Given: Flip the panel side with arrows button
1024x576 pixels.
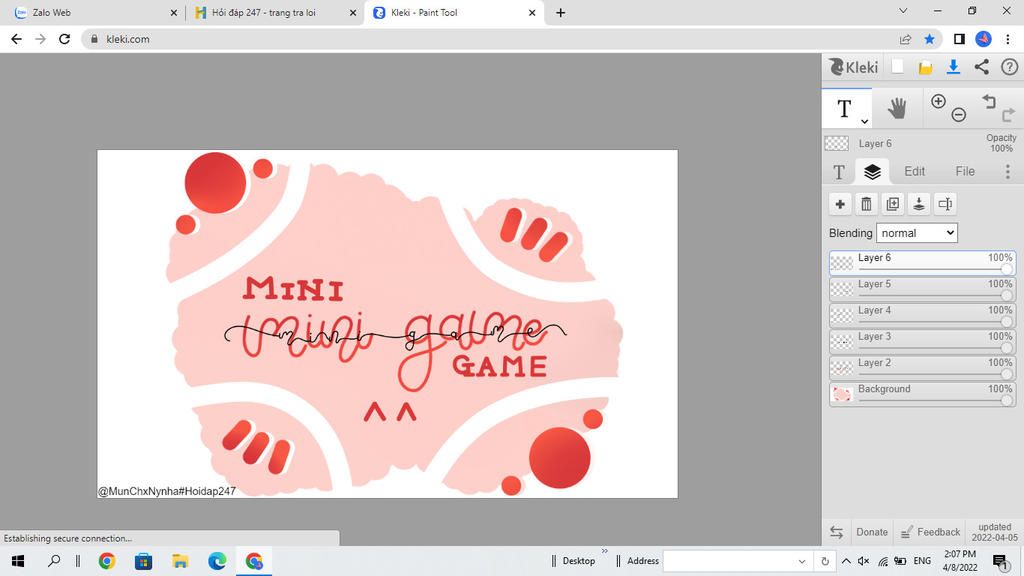Looking at the screenshot, I should [836, 532].
